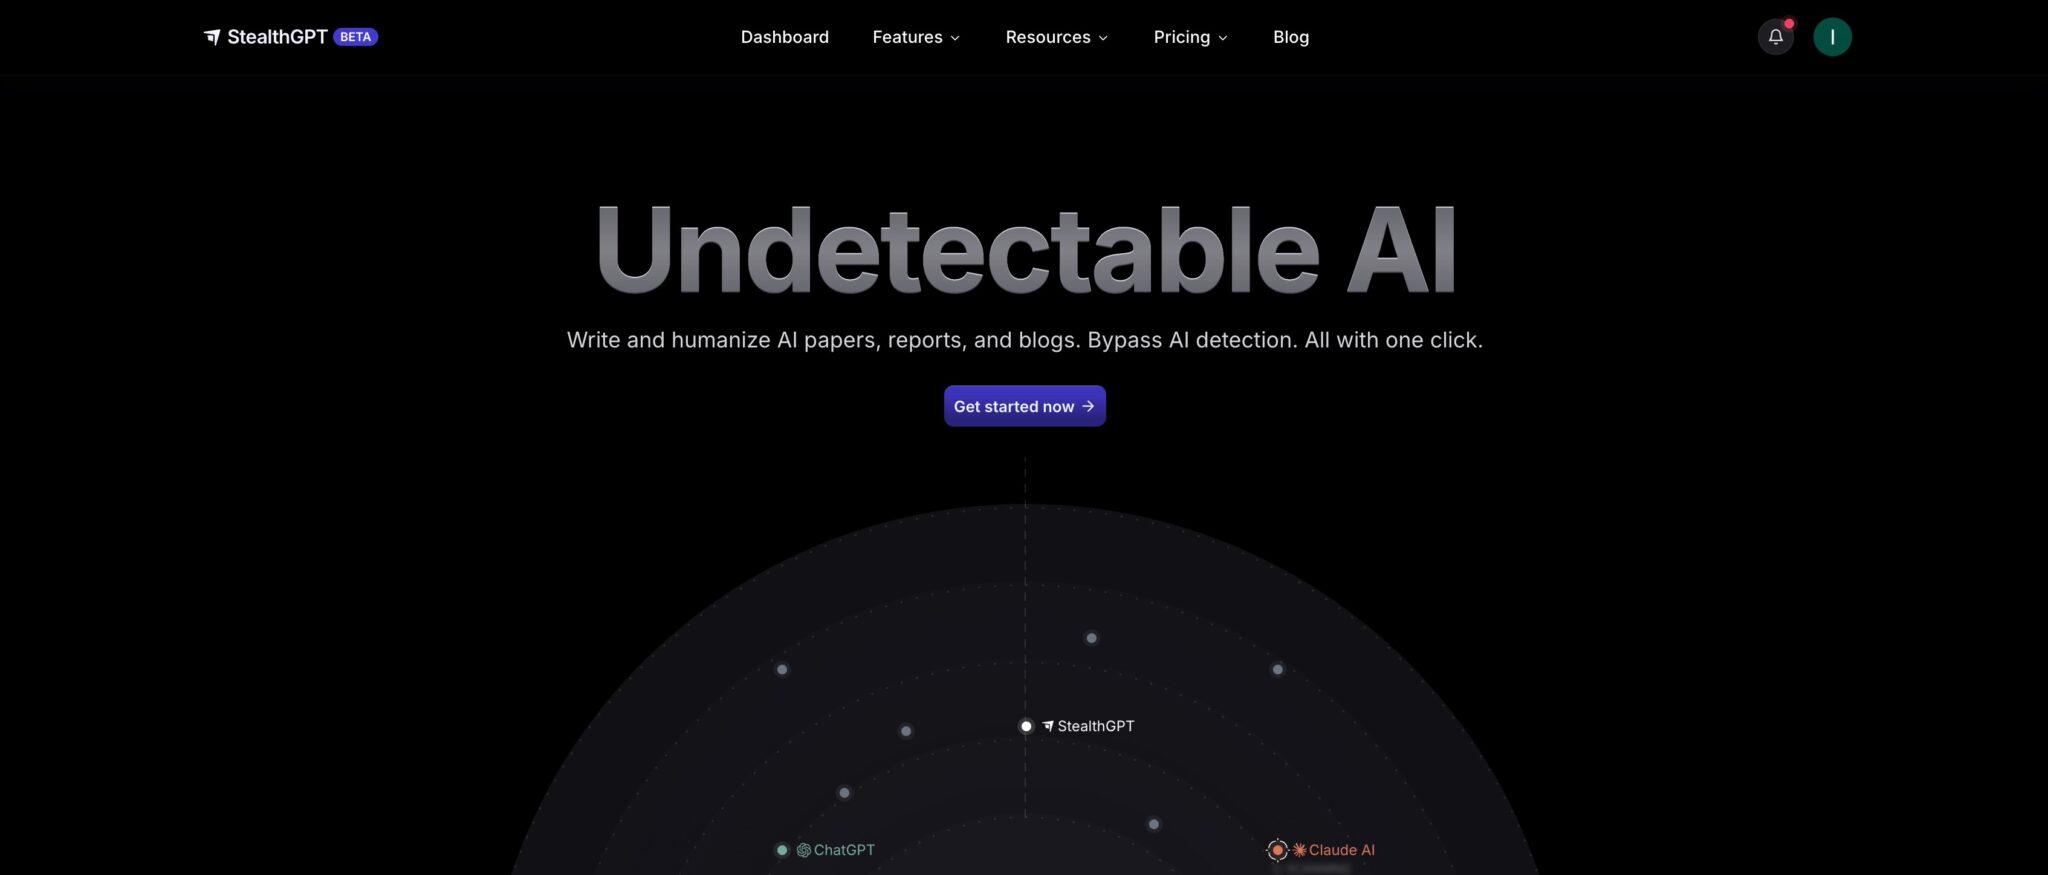Go to the Dashboard
This screenshot has width=2048, height=875.
[x=784, y=37]
